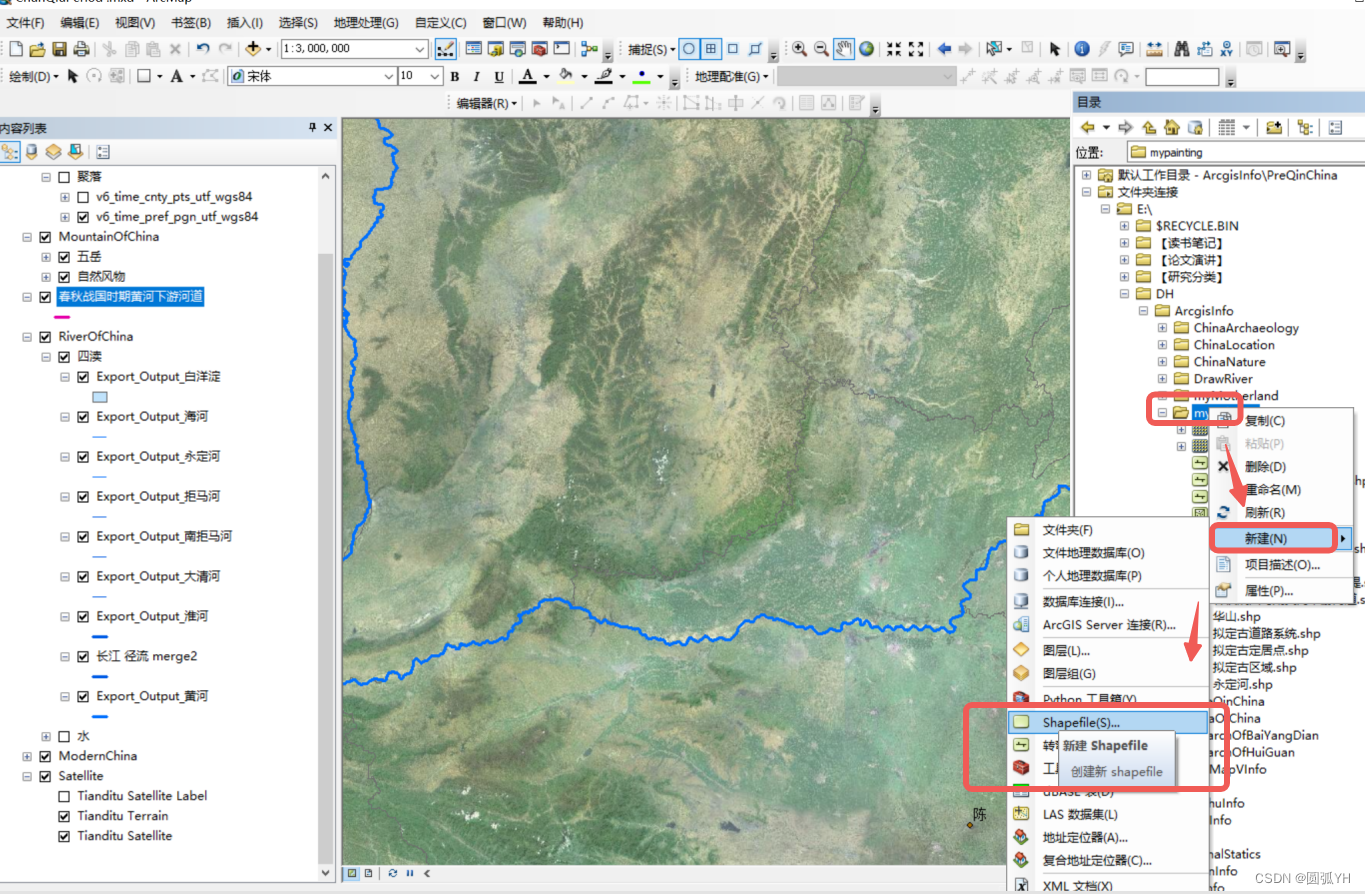
Task: Toggle Export_Output_海河 layer visibility
Action: tap(83, 417)
